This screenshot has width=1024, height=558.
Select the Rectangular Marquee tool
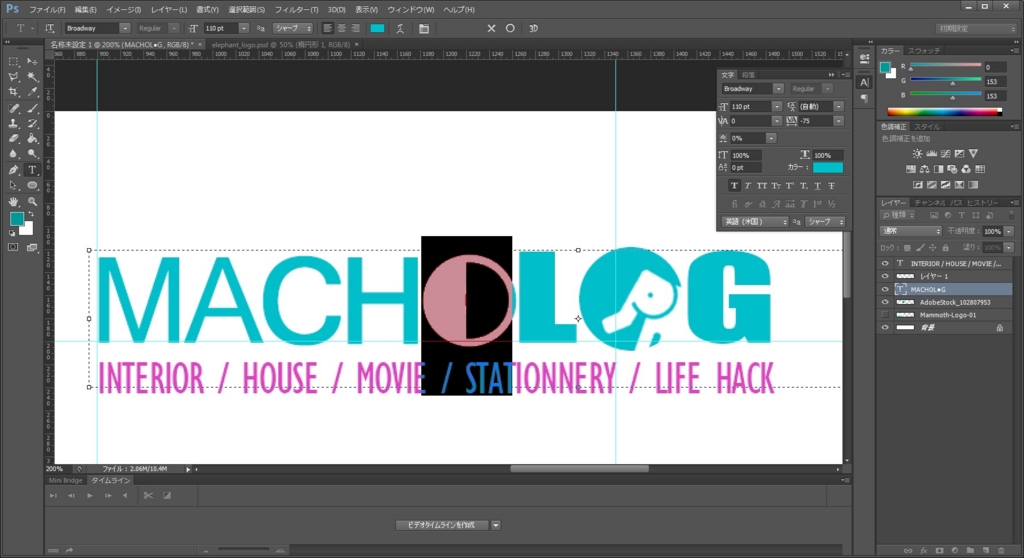[x=13, y=61]
